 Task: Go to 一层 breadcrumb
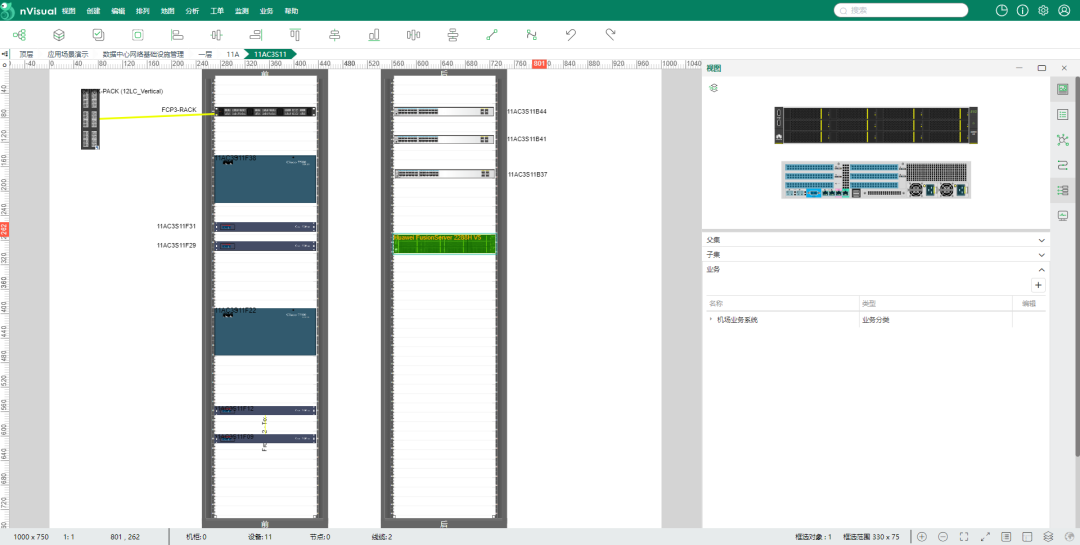(x=205, y=54)
